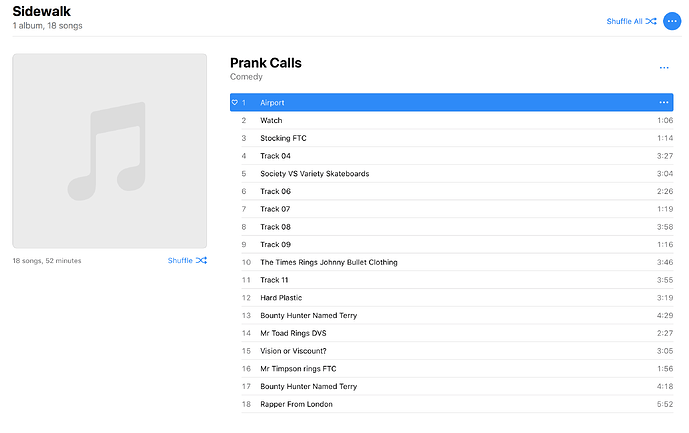Select the Vision or Viscount? track

coord(294,351)
